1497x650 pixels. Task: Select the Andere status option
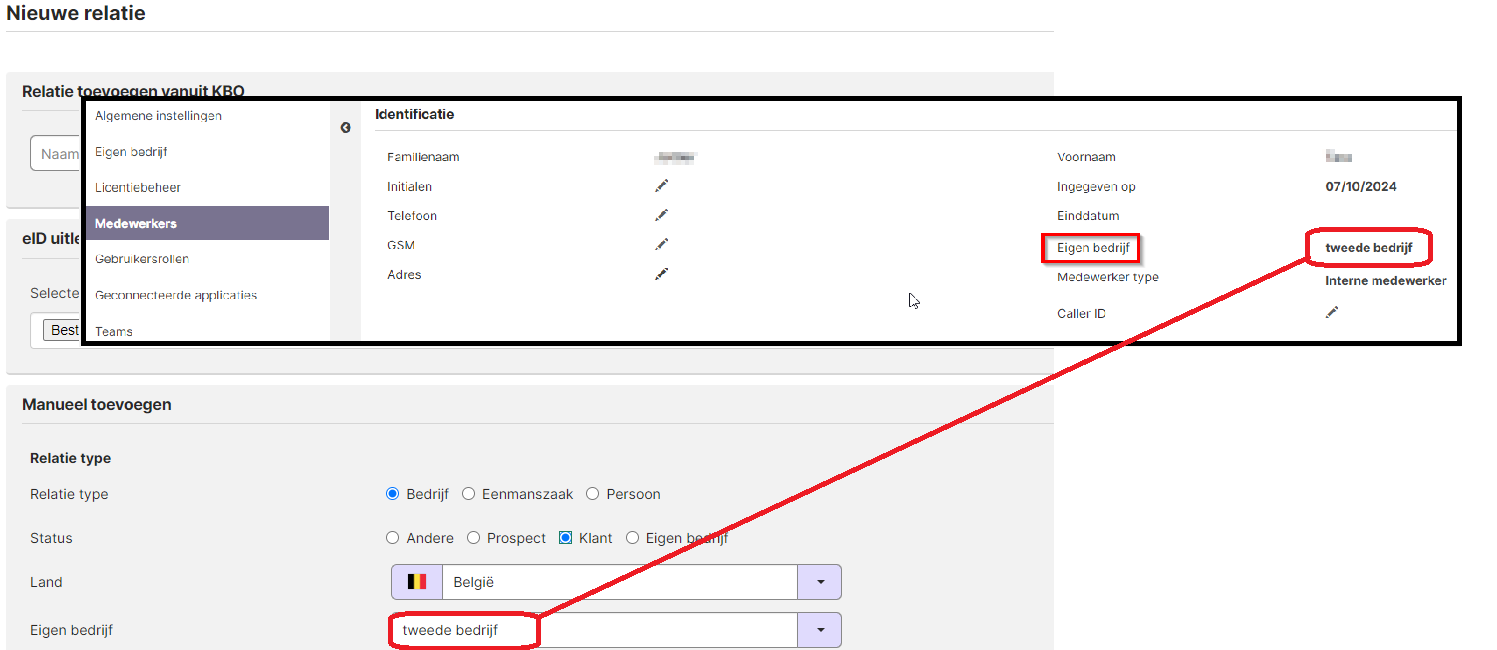[393, 538]
